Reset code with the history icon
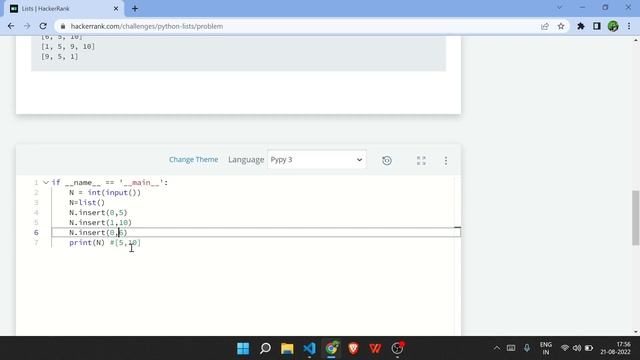The height and width of the screenshot is (360, 640). point(387,160)
